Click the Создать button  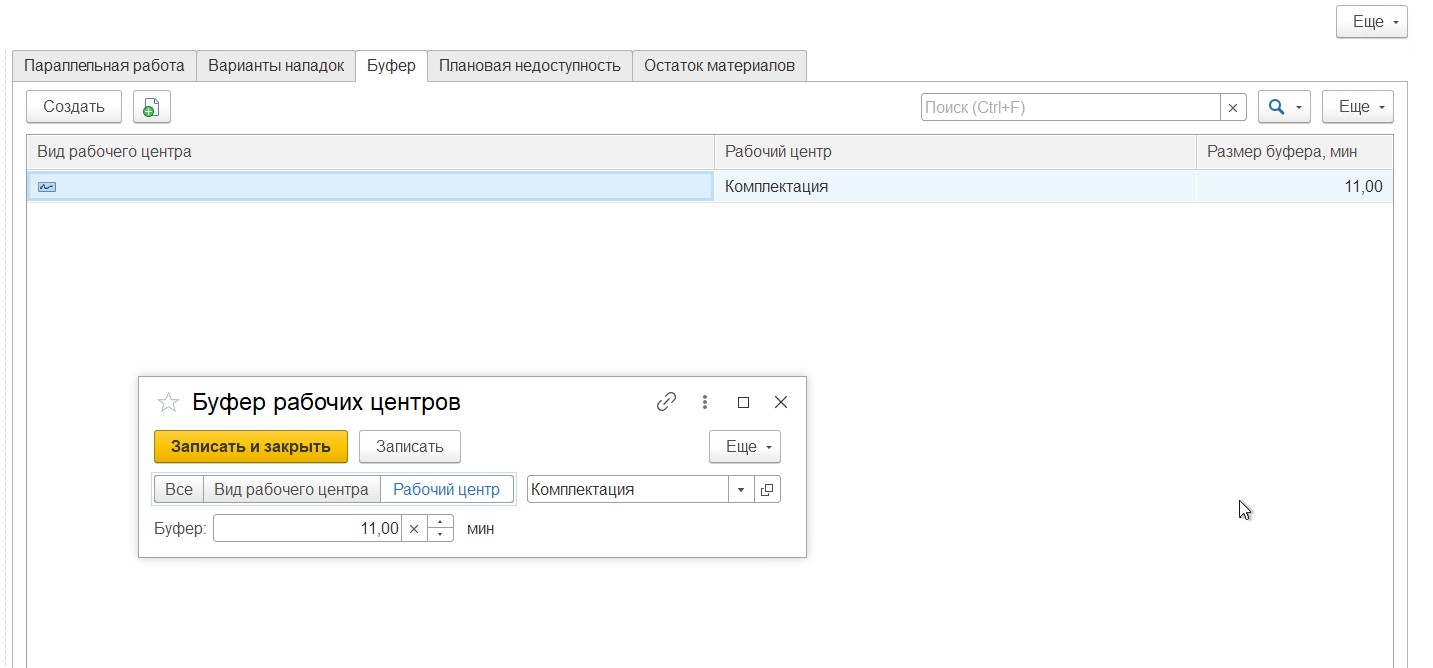click(x=74, y=107)
